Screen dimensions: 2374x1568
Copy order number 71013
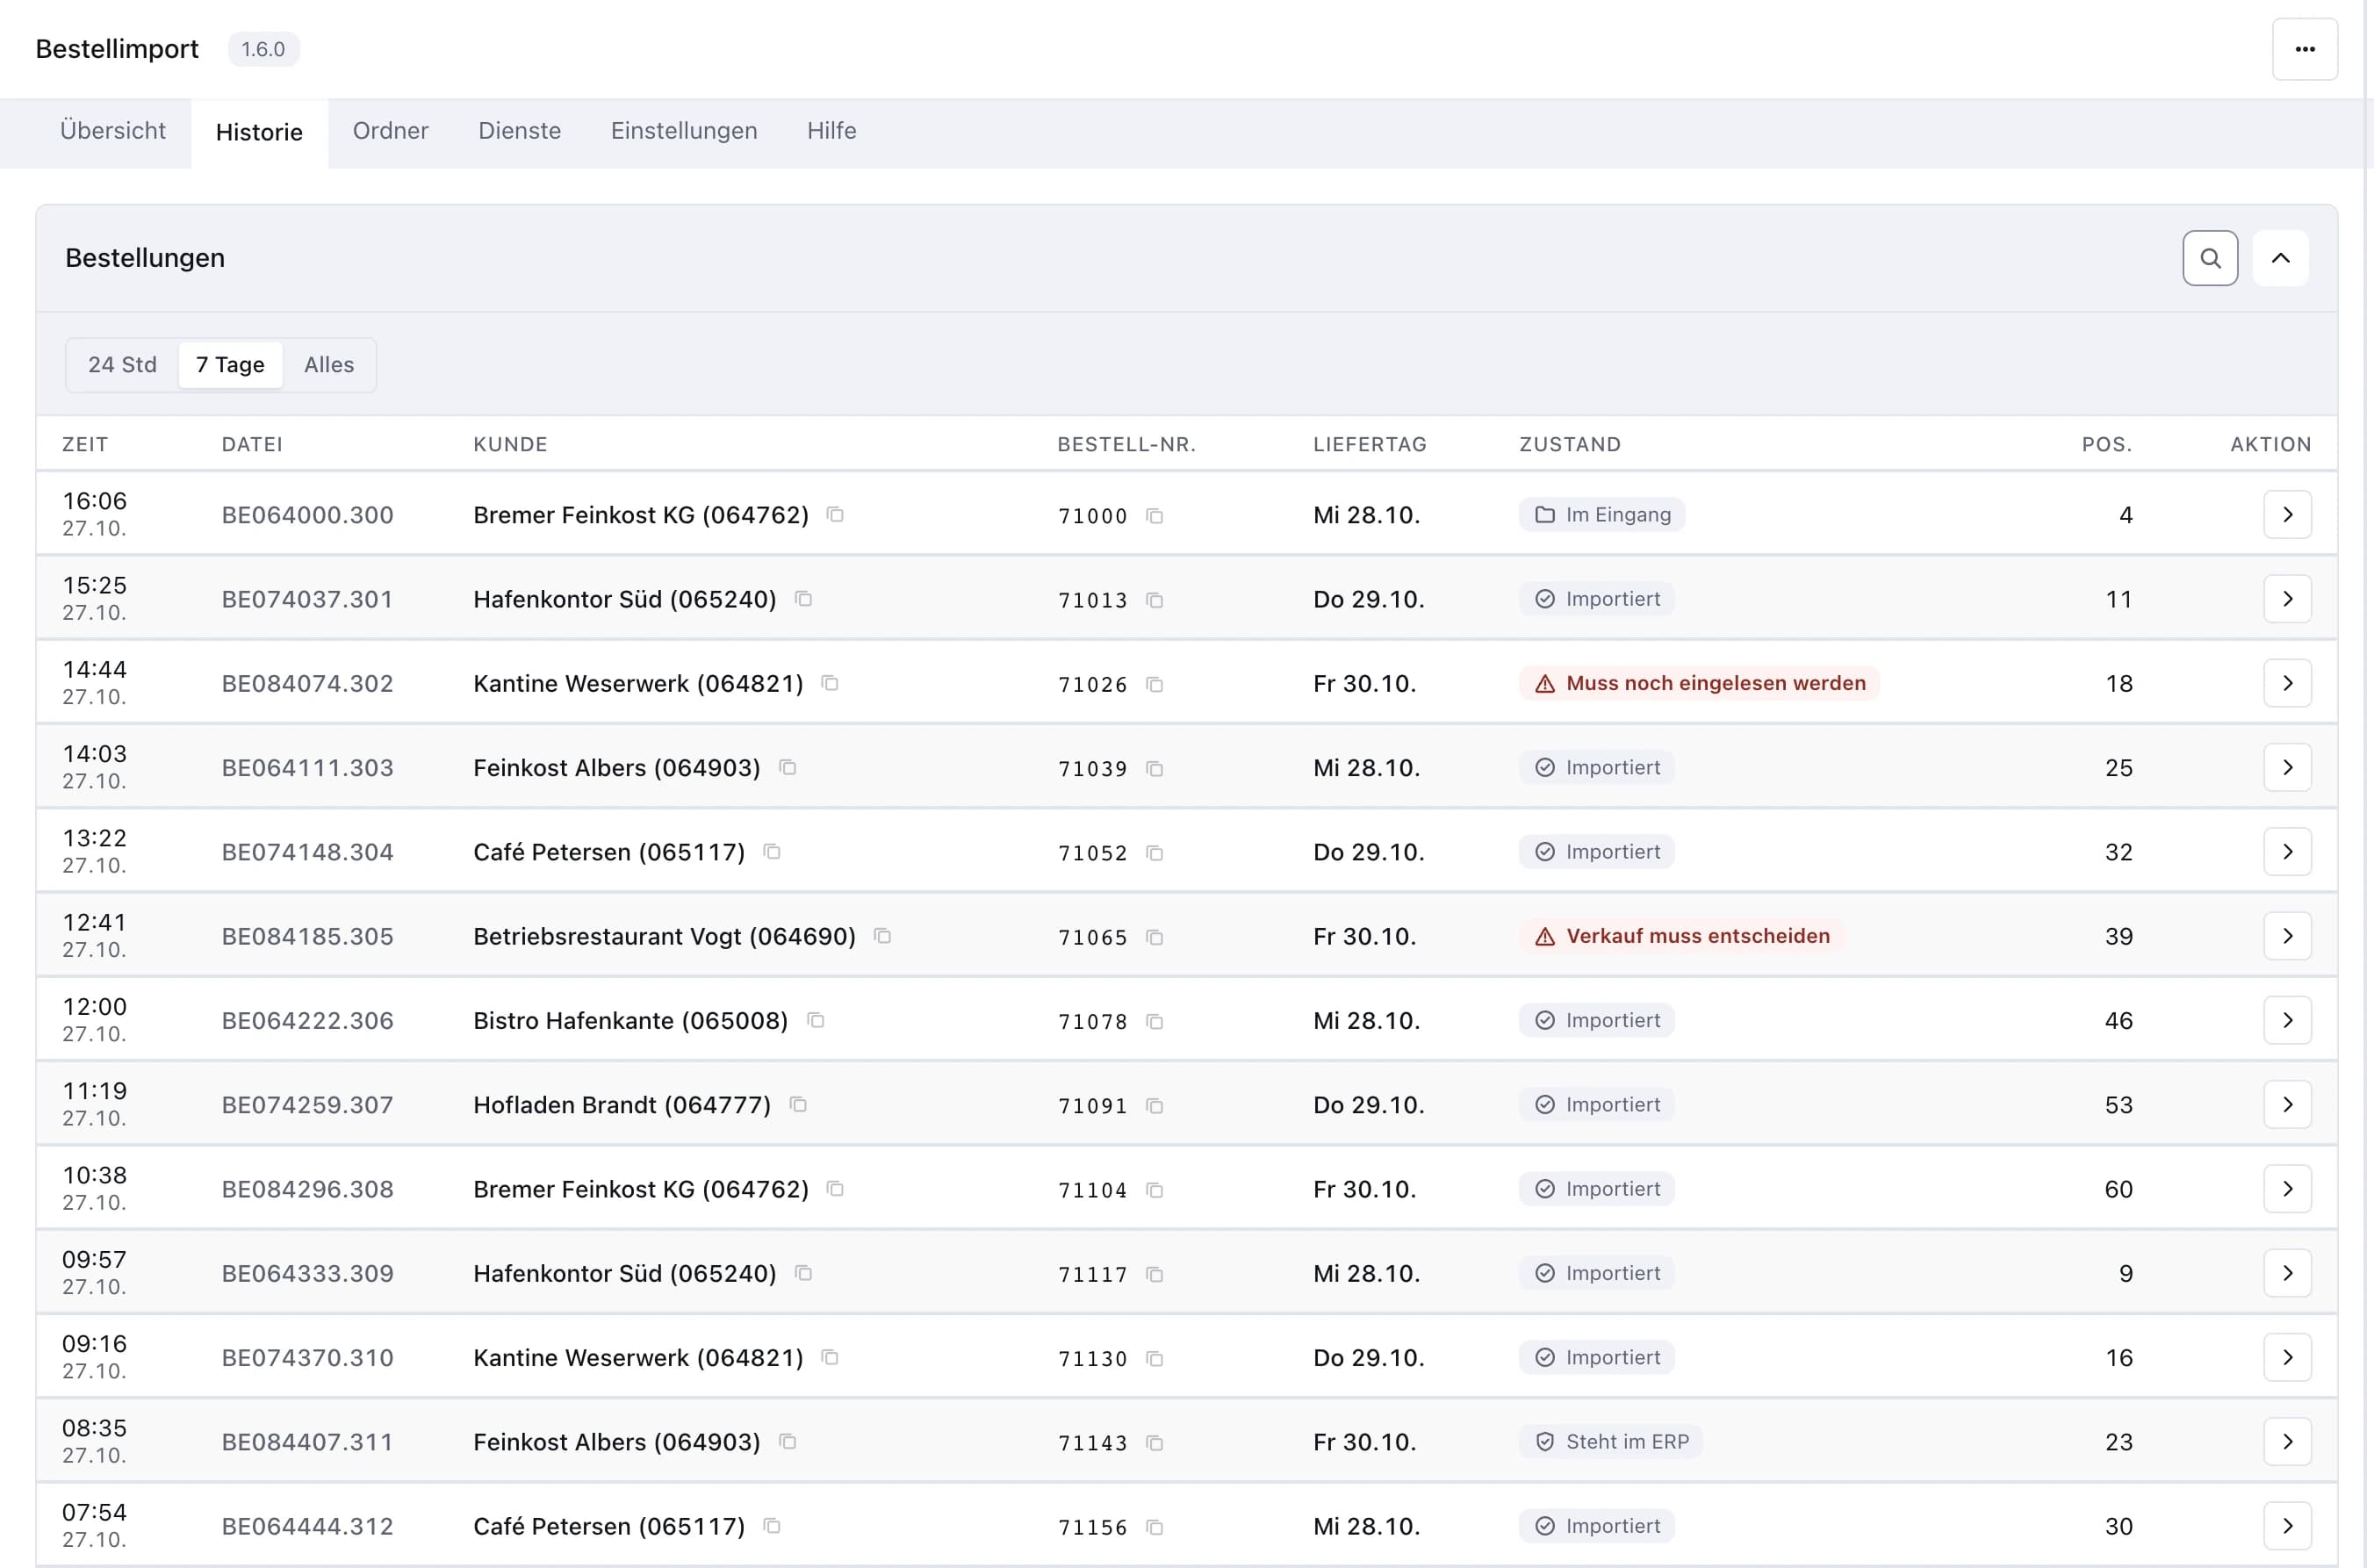click(x=1154, y=600)
